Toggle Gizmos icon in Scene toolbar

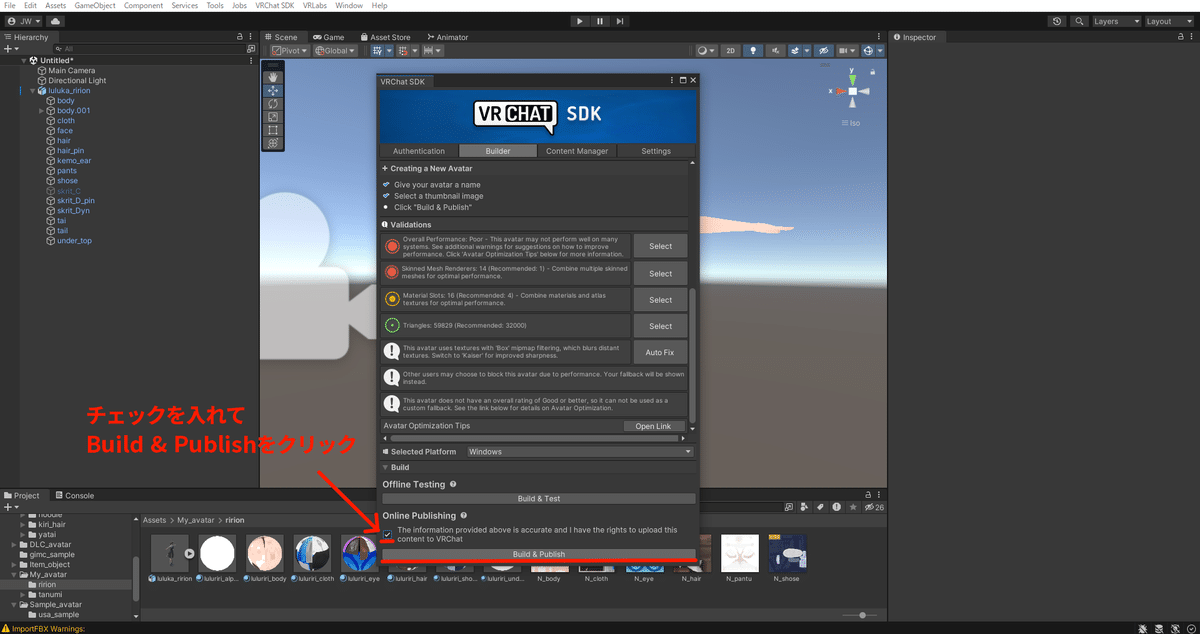coord(868,50)
